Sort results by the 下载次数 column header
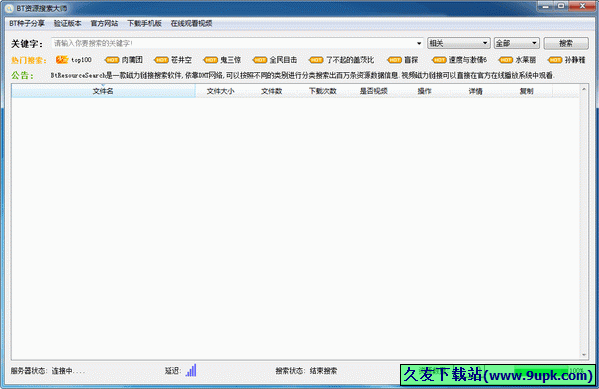This screenshot has height=389, width=599. 323,91
